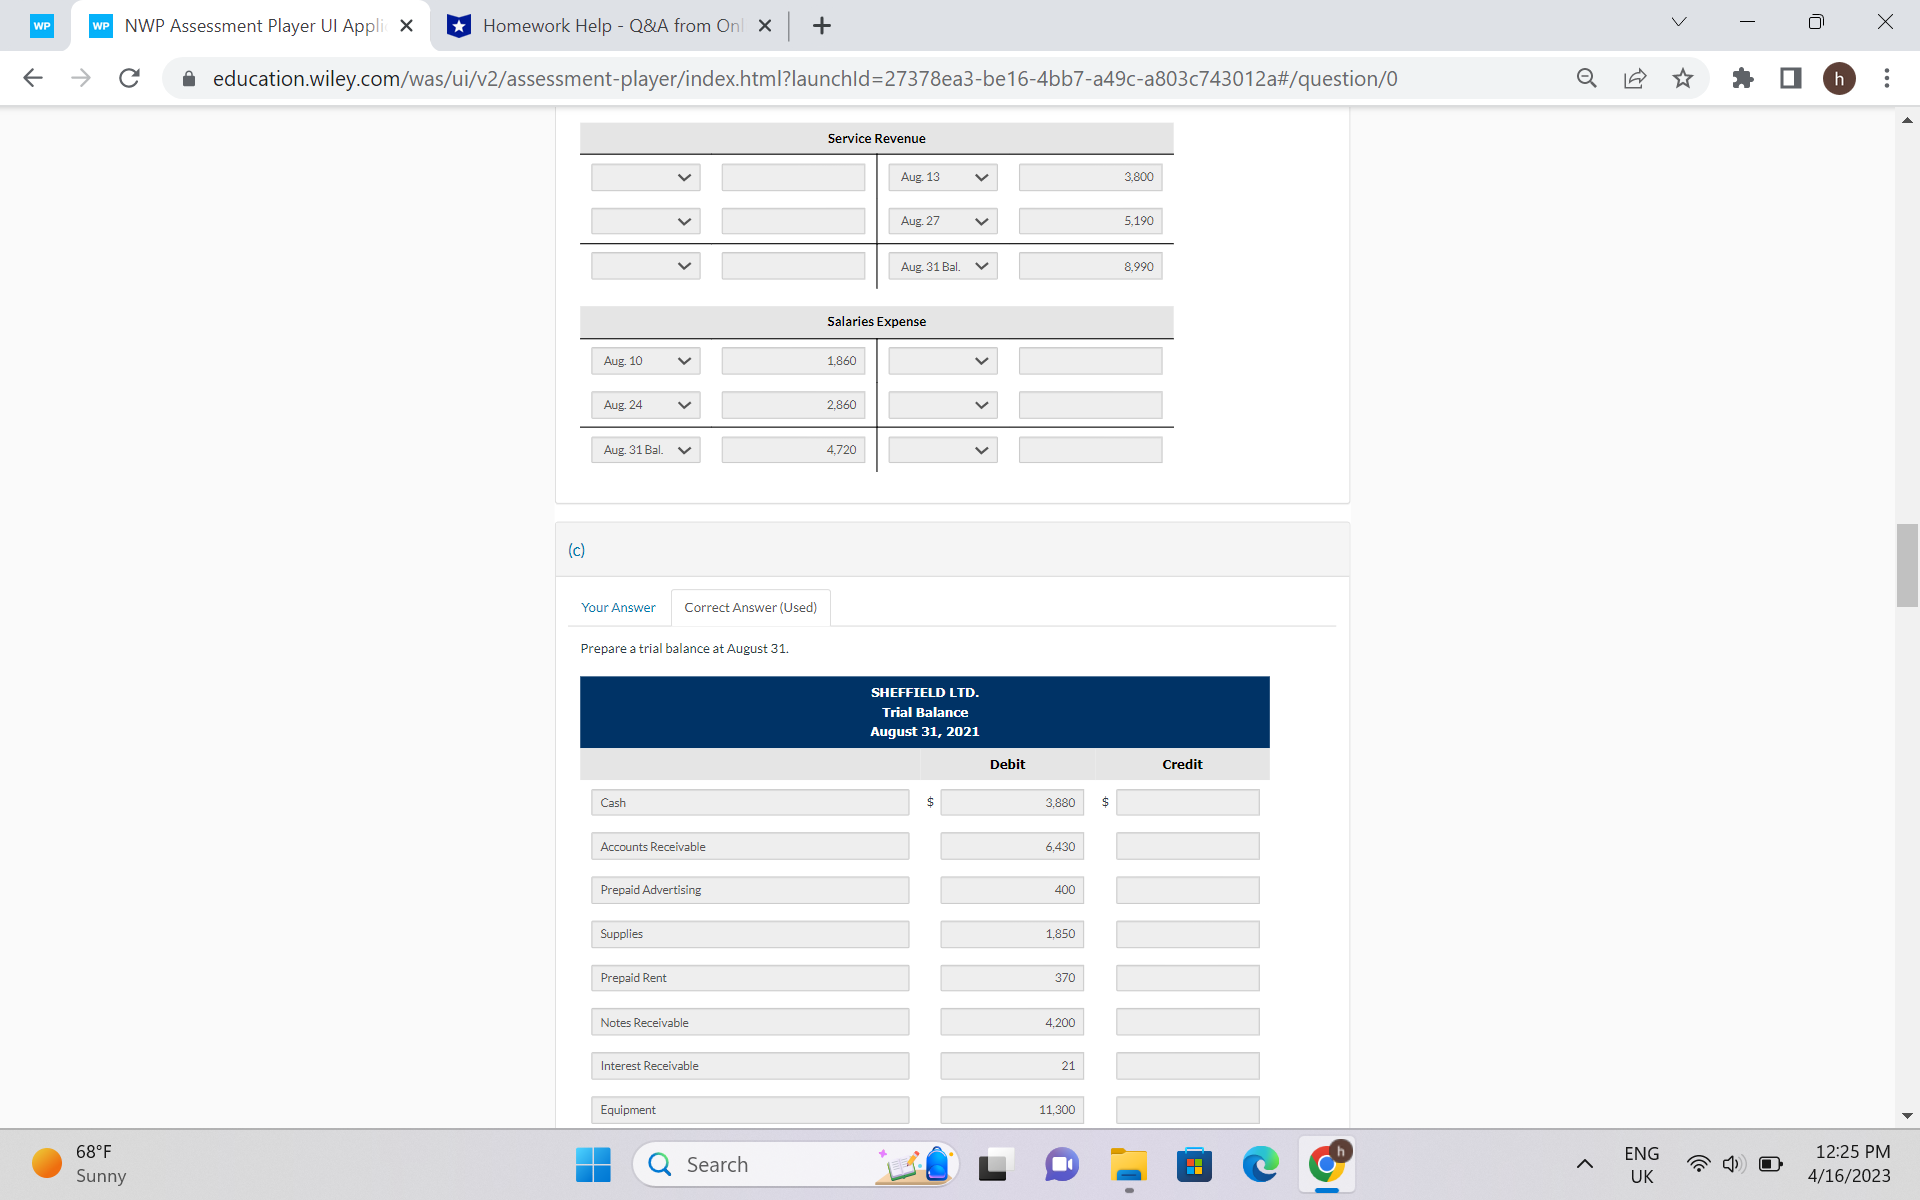Open a new browser tab
The height and width of the screenshot is (1200, 1920).
(822, 26)
